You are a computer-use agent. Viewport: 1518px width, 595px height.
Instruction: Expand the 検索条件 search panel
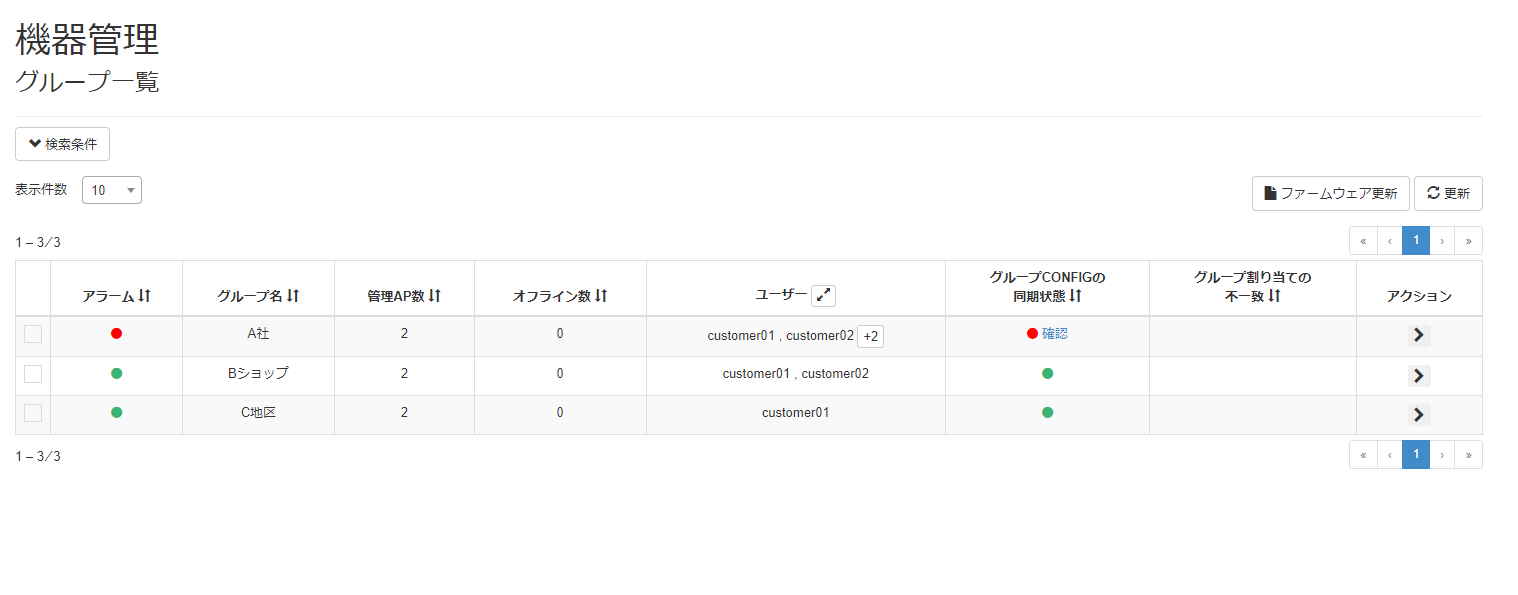click(x=62, y=143)
